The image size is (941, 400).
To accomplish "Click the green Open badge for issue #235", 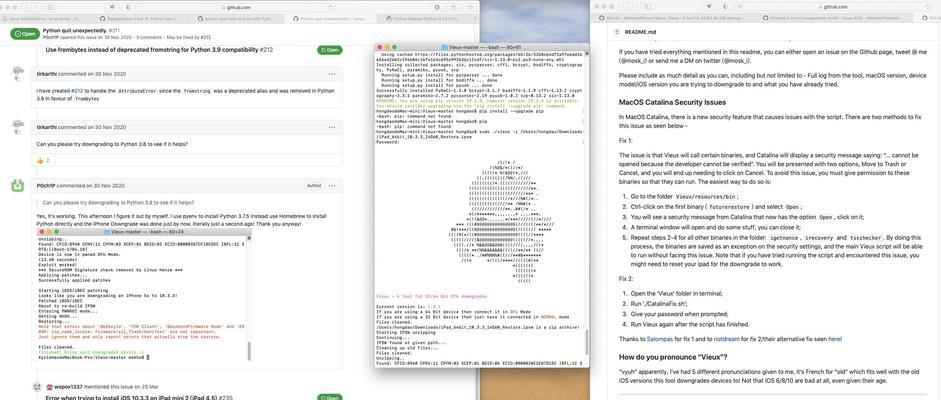I will click(x=329, y=398).
